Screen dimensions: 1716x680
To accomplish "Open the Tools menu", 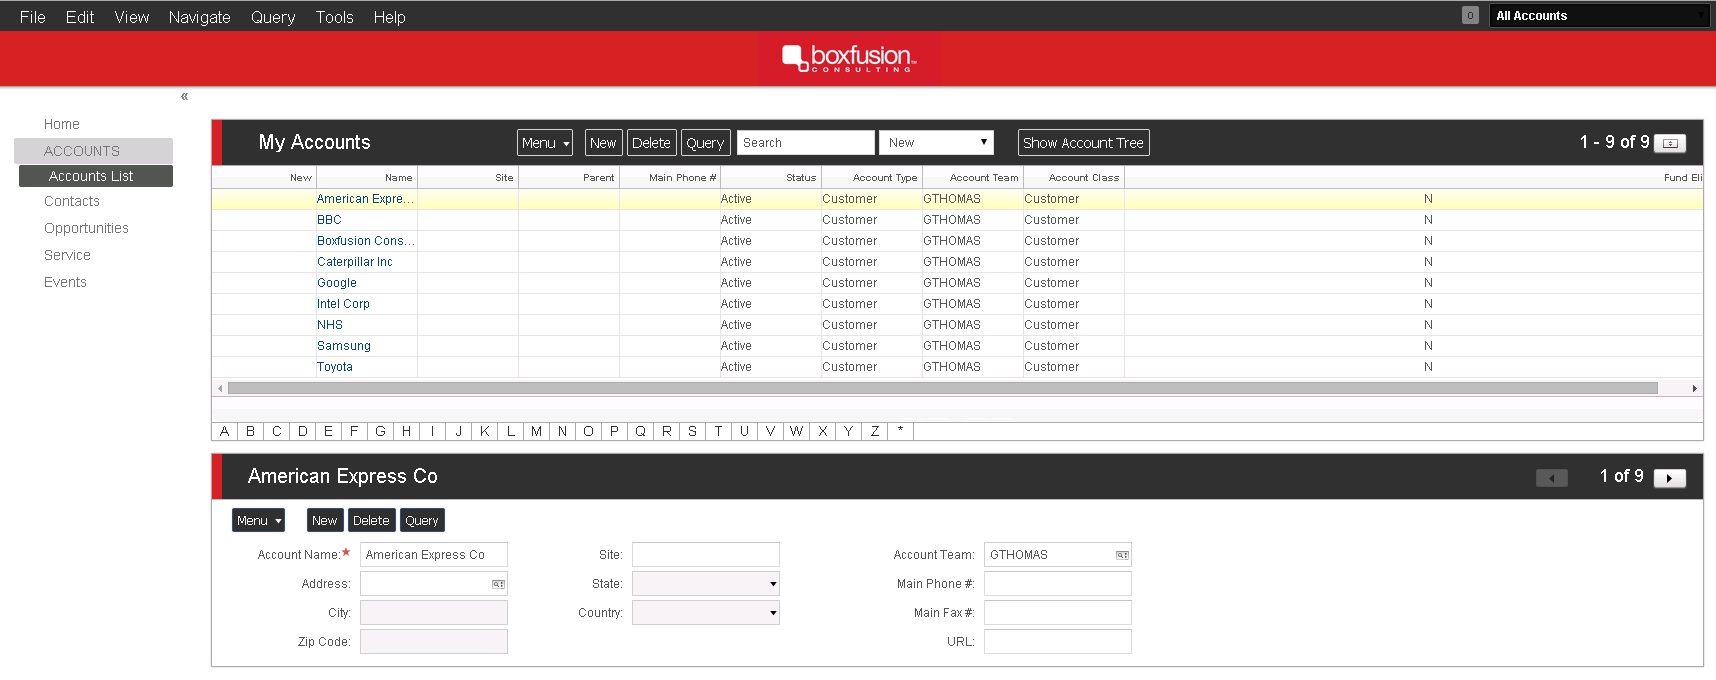I will coord(335,17).
